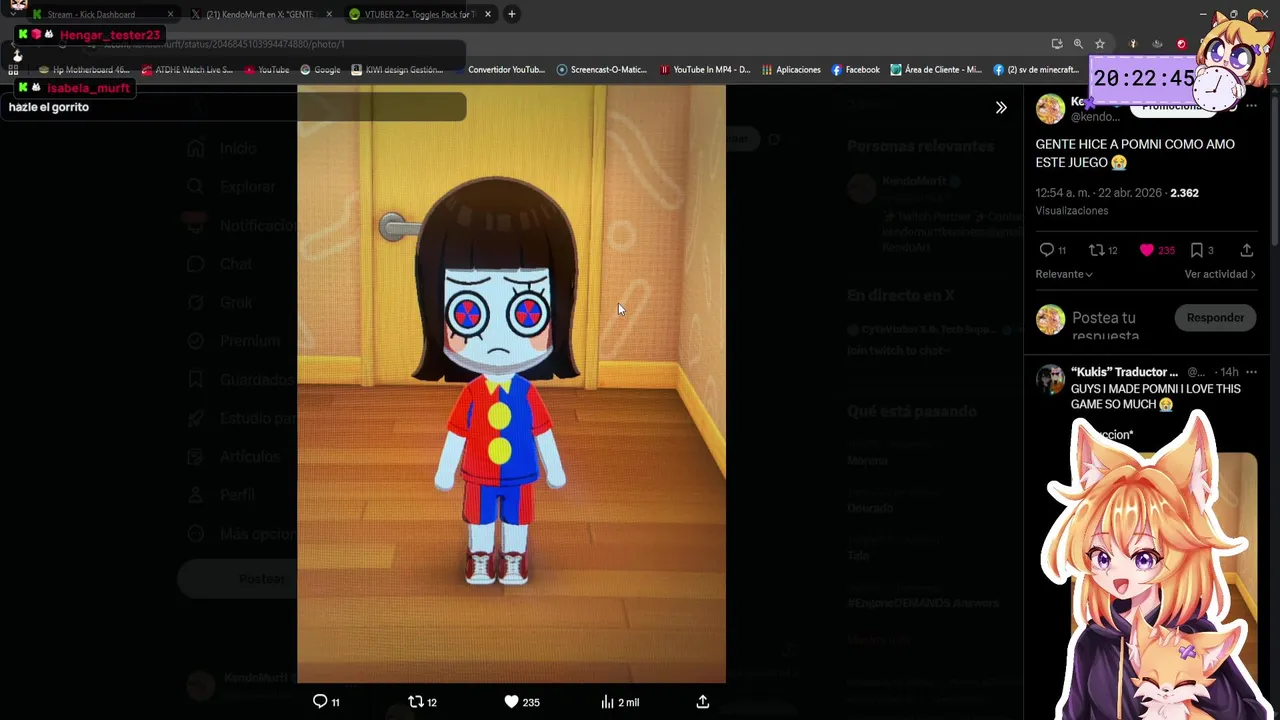This screenshot has height=720, width=1280.
Task: Open the "Kukis" Traductor profile name
Action: (x=1124, y=372)
